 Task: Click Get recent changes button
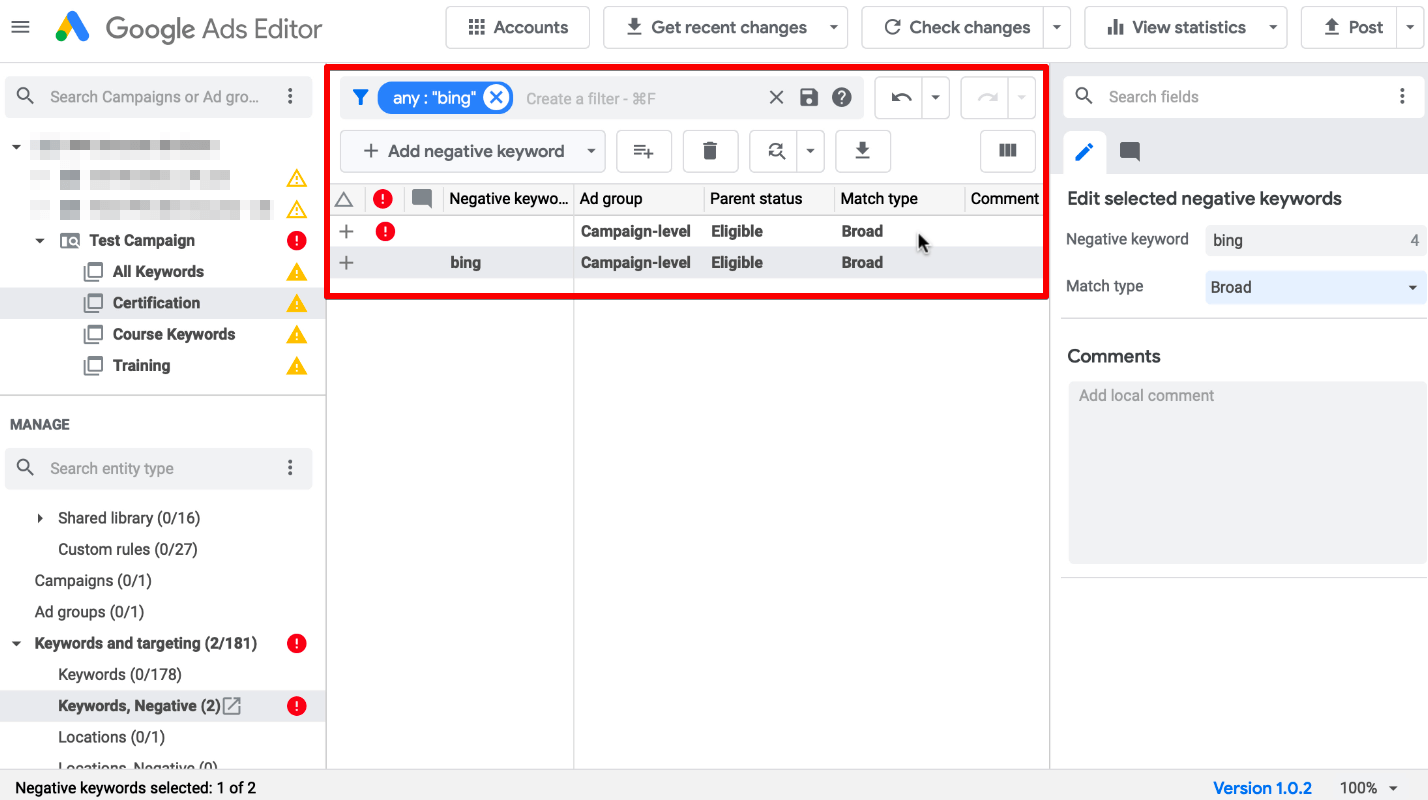pyautogui.click(x=716, y=27)
